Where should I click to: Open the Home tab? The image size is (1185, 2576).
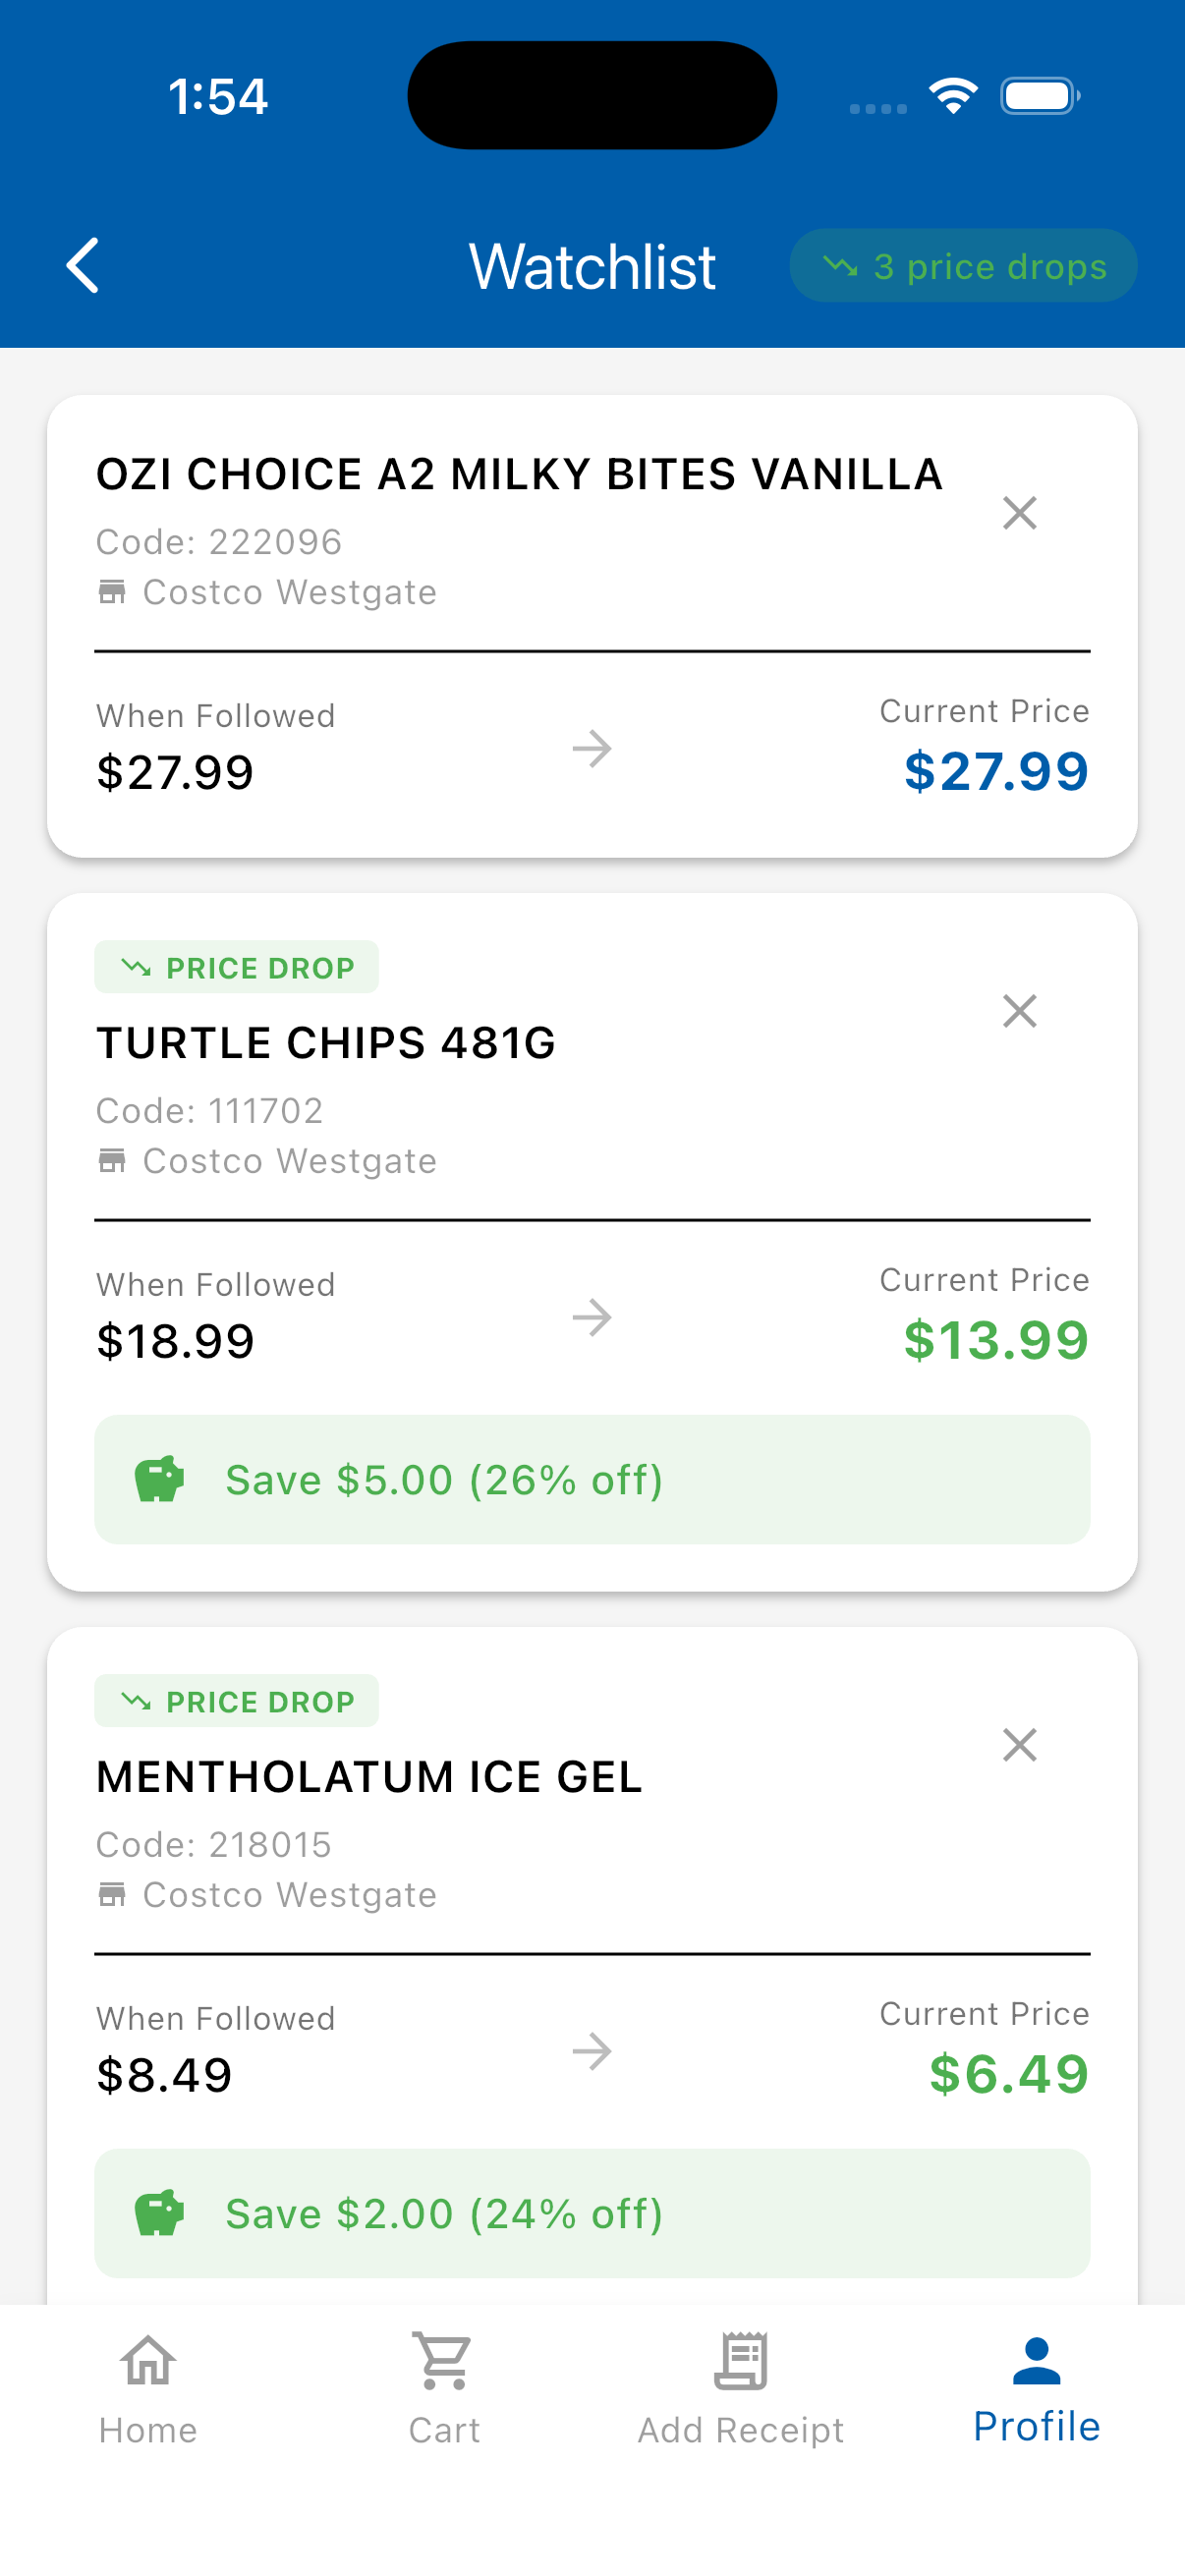pyautogui.click(x=148, y=2388)
